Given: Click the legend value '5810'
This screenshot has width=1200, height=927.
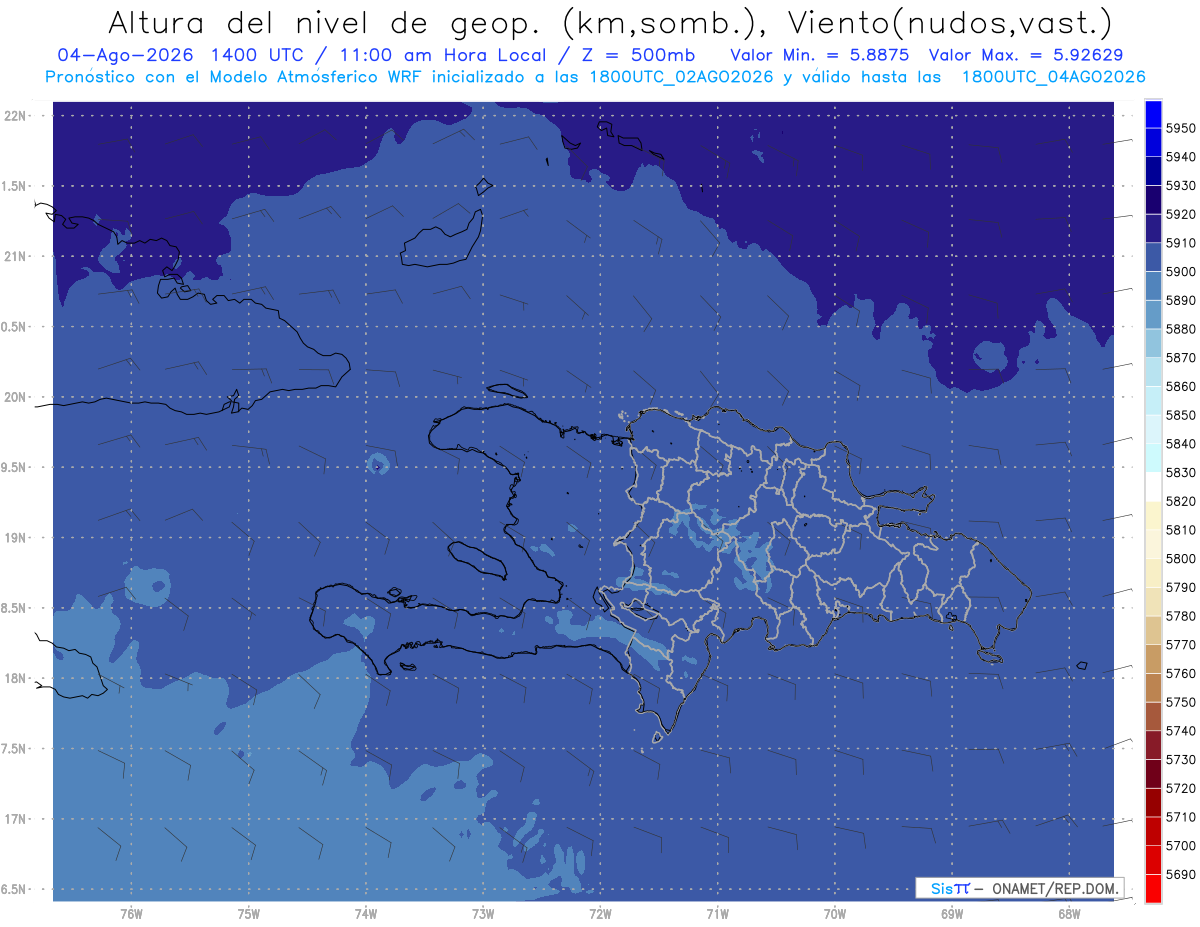Looking at the screenshot, I should pyautogui.click(x=1180, y=530).
